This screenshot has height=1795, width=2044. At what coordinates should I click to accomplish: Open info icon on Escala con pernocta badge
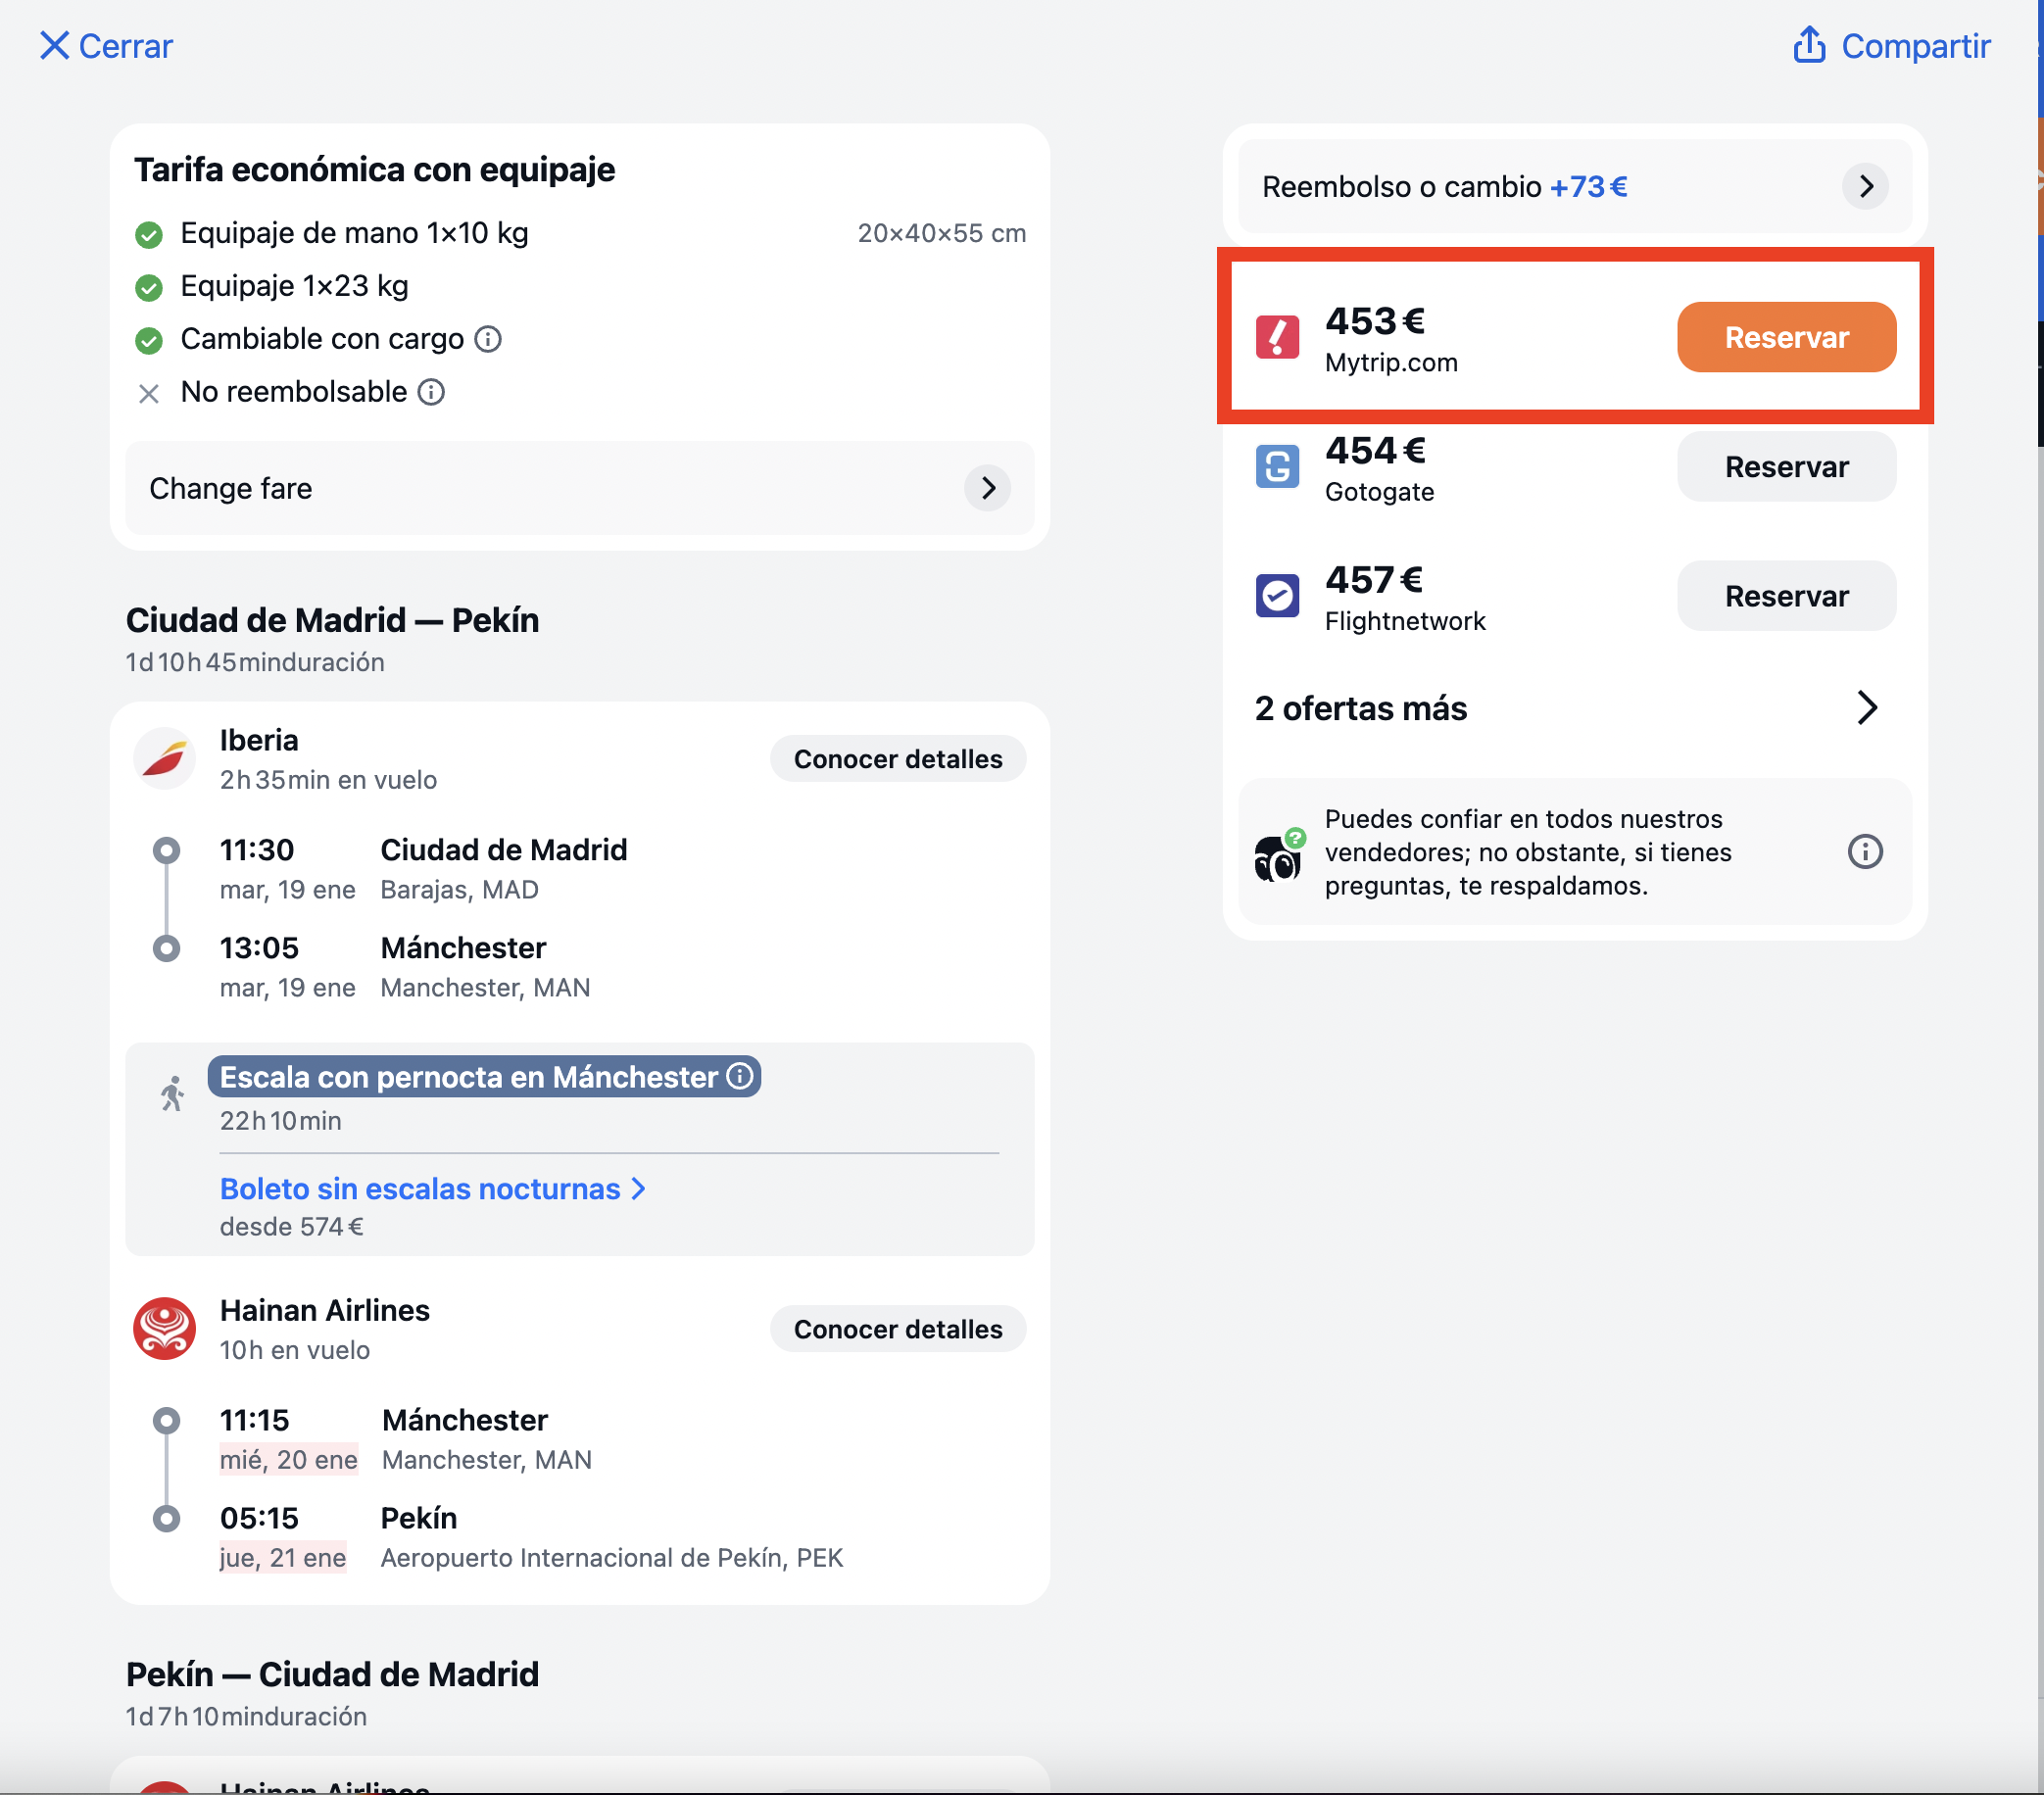(x=740, y=1076)
